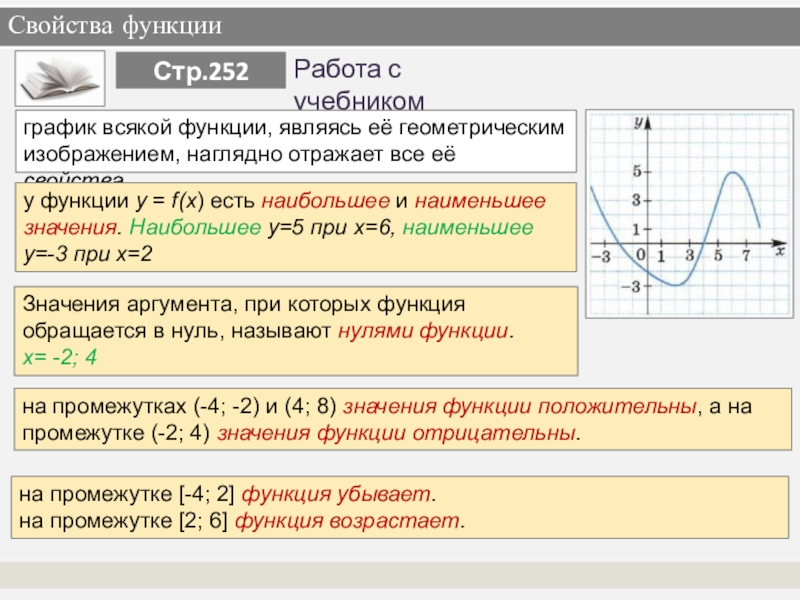Click the number 7 on the x-axis
This screenshot has height=600, width=800.
pos(746,257)
